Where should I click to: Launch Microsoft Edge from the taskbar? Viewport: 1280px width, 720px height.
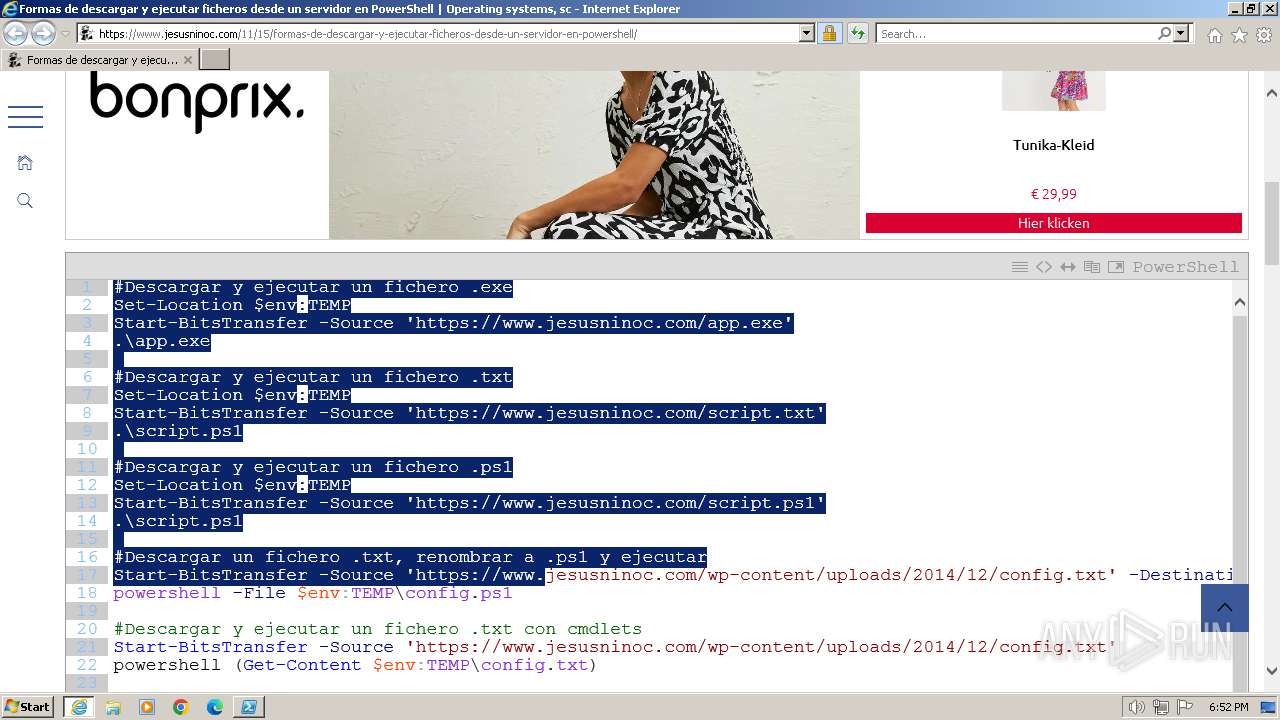coord(215,707)
